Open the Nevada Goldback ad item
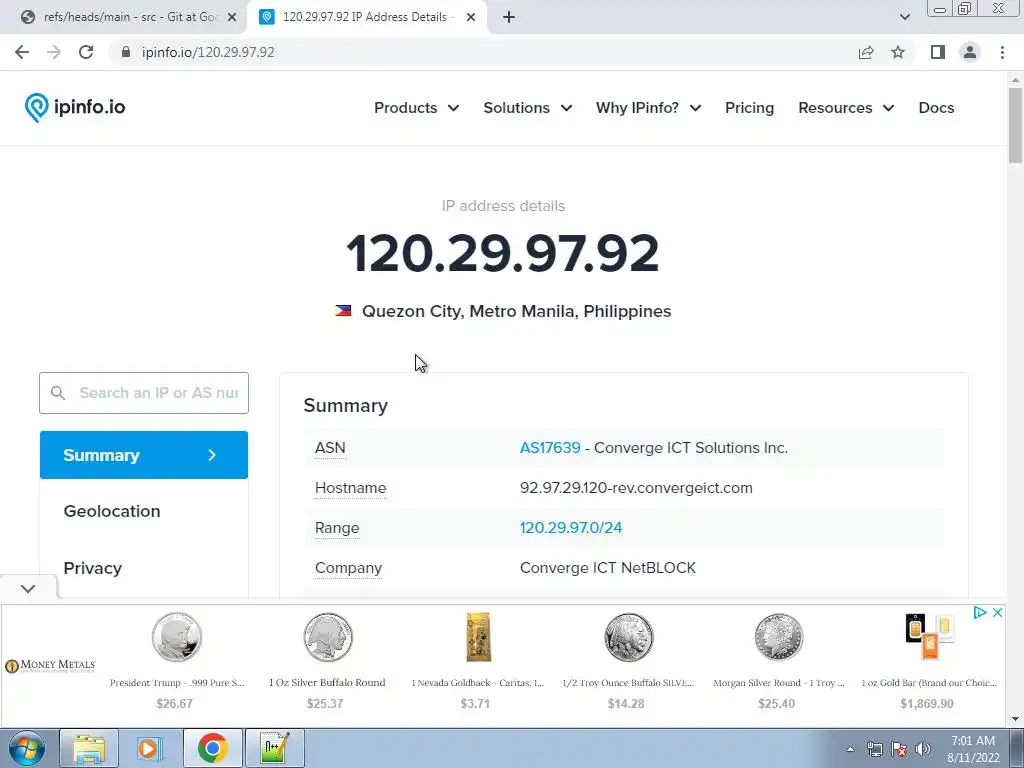Image resolution: width=1024 pixels, height=768 pixels. pyautogui.click(x=477, y=660)
